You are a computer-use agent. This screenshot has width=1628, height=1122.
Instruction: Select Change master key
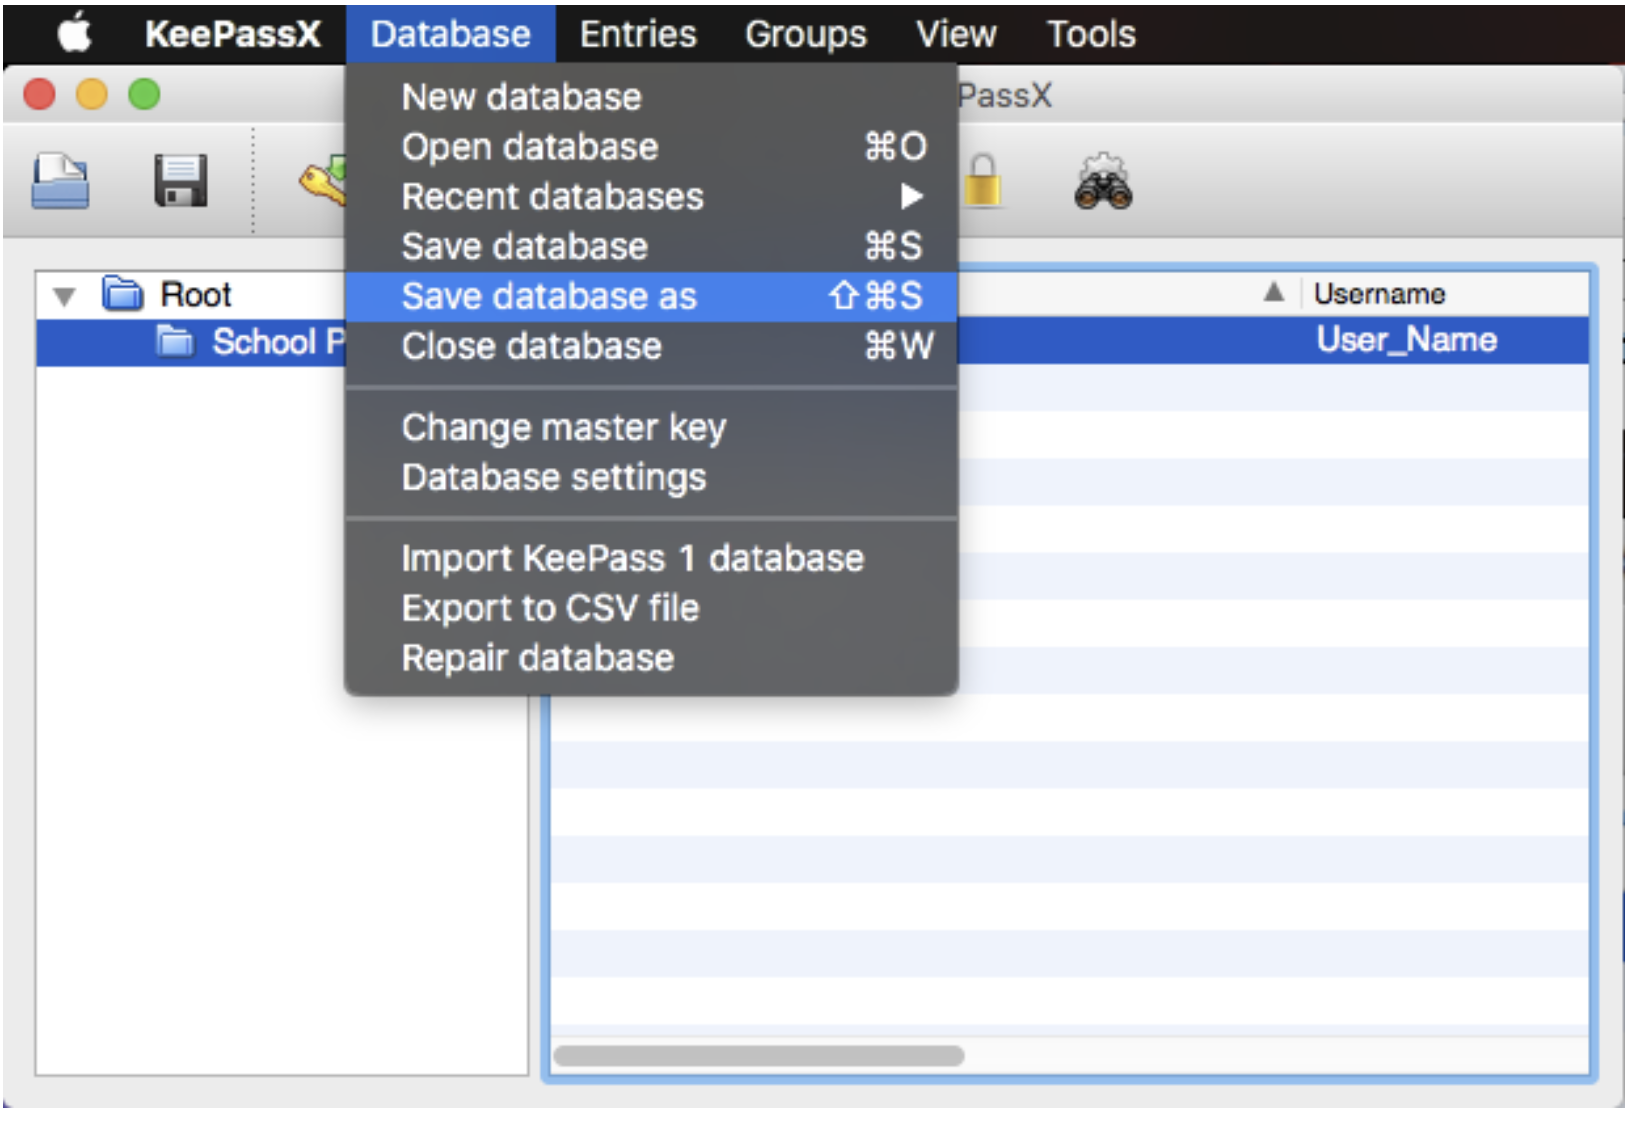click(563, 428)
